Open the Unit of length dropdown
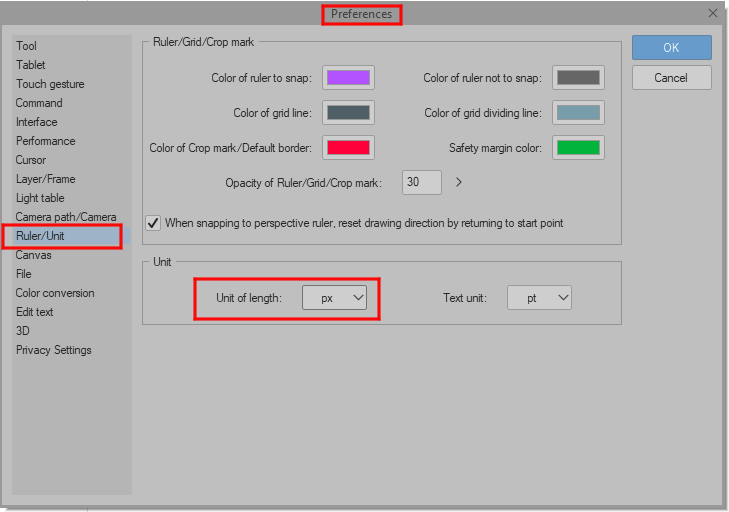This screenshot has width=729, height=512. pos(334,298)
